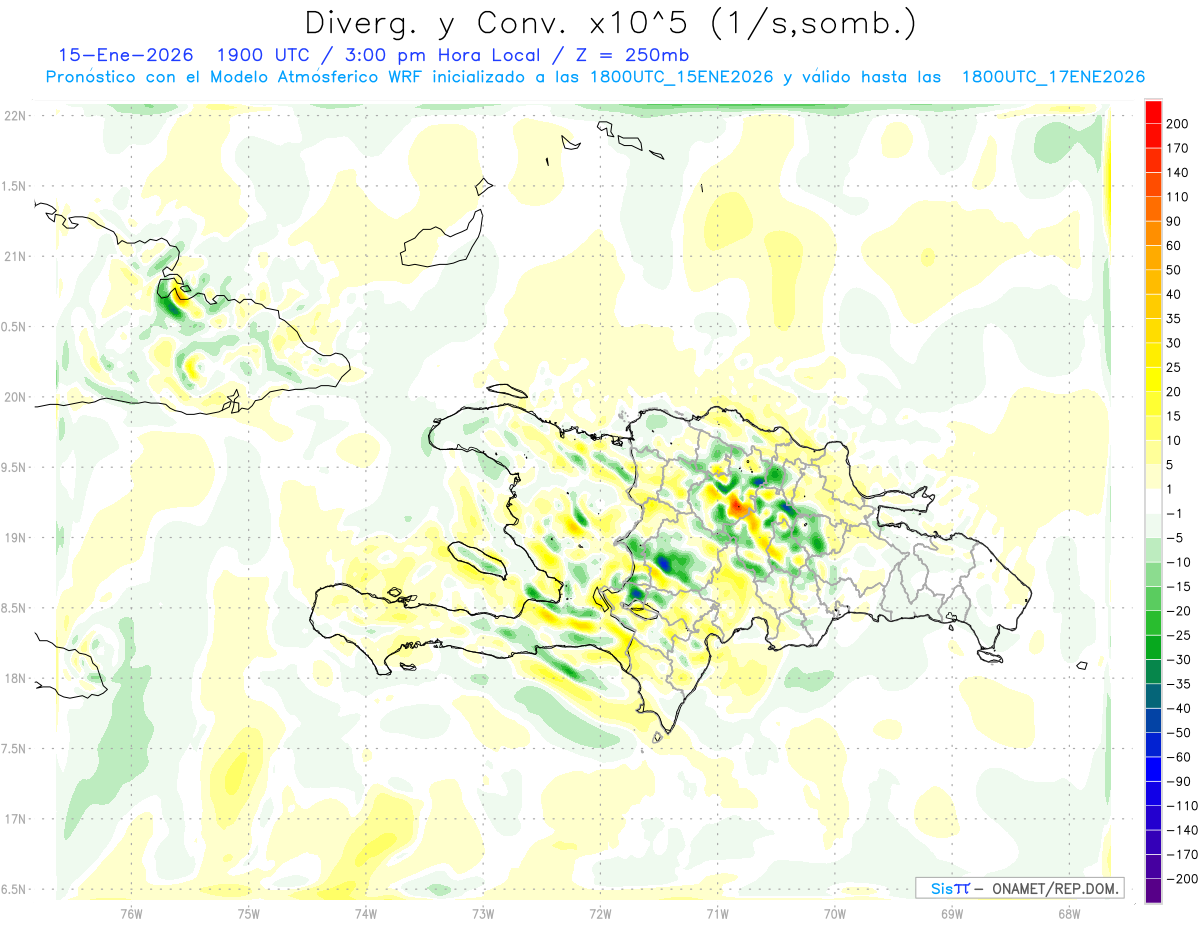This screenshot has height=927, width=1200.
Task: Click the '72W' longitude label
Action: [x=600, y=914]
